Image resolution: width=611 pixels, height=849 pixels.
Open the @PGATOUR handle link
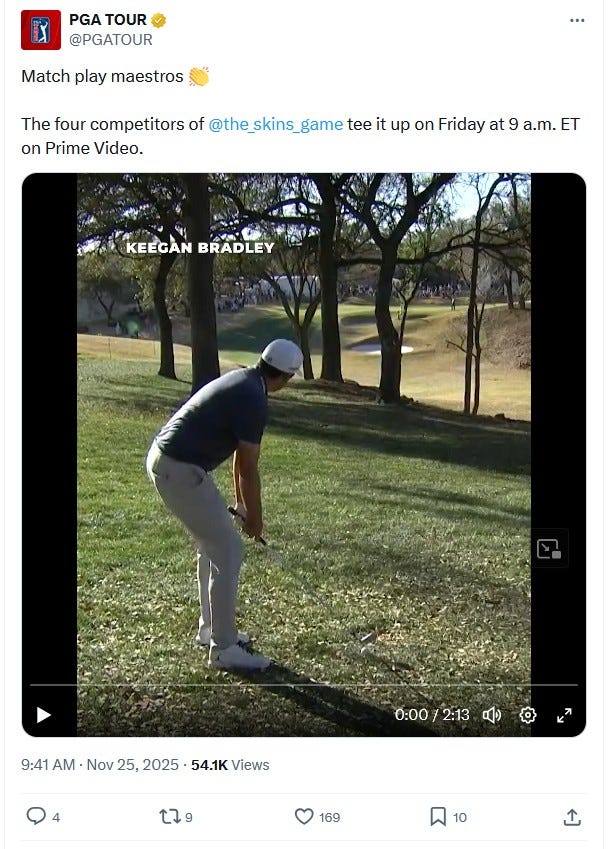pos(110,40)
